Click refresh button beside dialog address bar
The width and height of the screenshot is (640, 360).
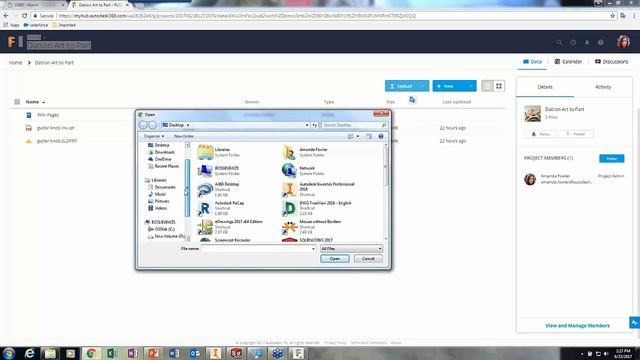pos(315,125)
